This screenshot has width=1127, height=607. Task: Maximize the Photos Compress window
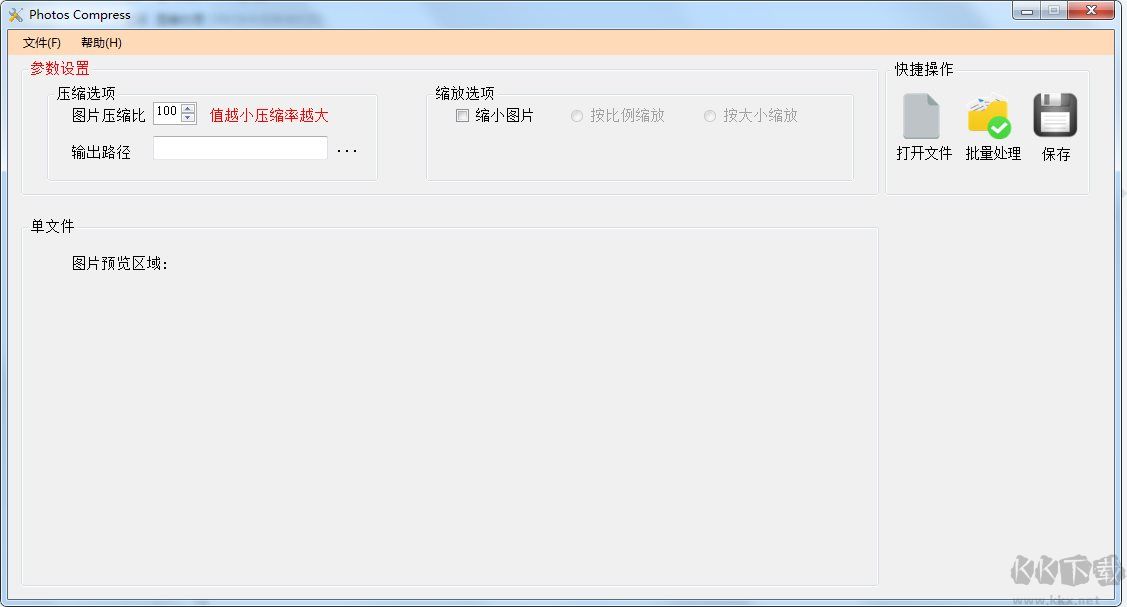(x=1054, y=11)
